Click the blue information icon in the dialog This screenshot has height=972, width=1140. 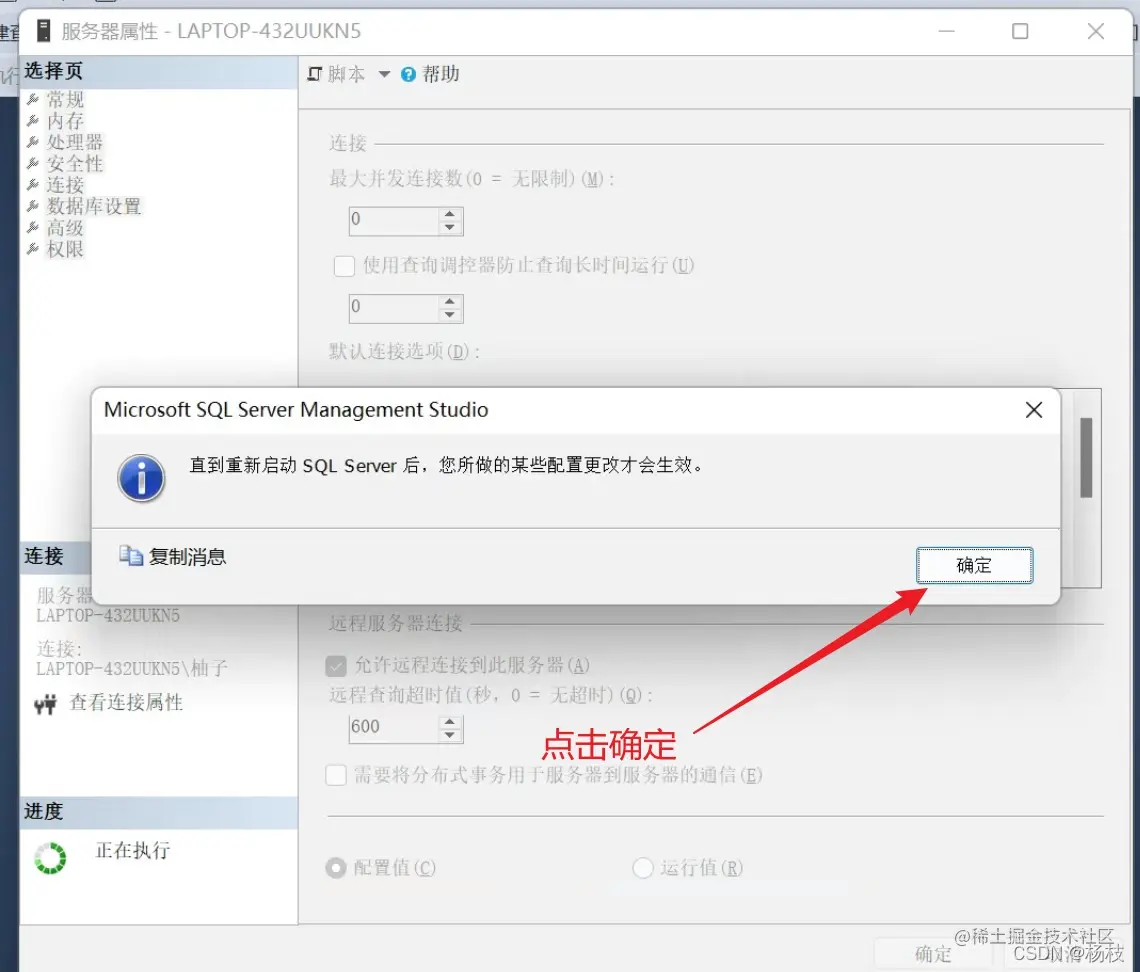pyautogui.click(x=141, y=478)
